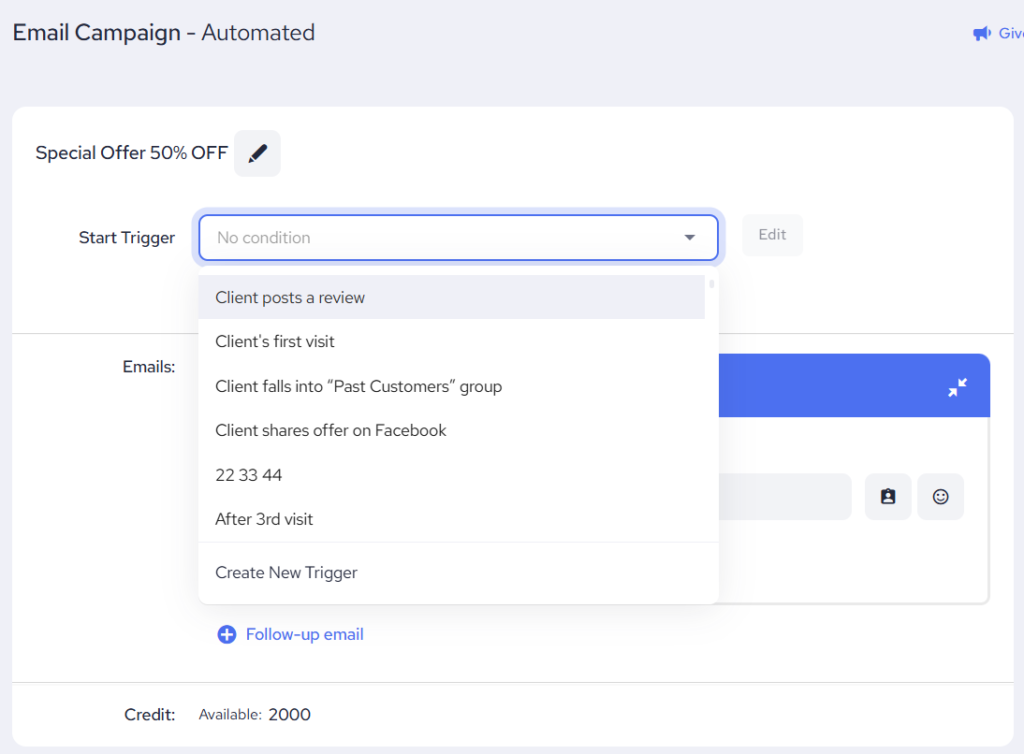Open the personalization contact-card icon
The height and width of the screenshot is (754, 1024).
887,497
